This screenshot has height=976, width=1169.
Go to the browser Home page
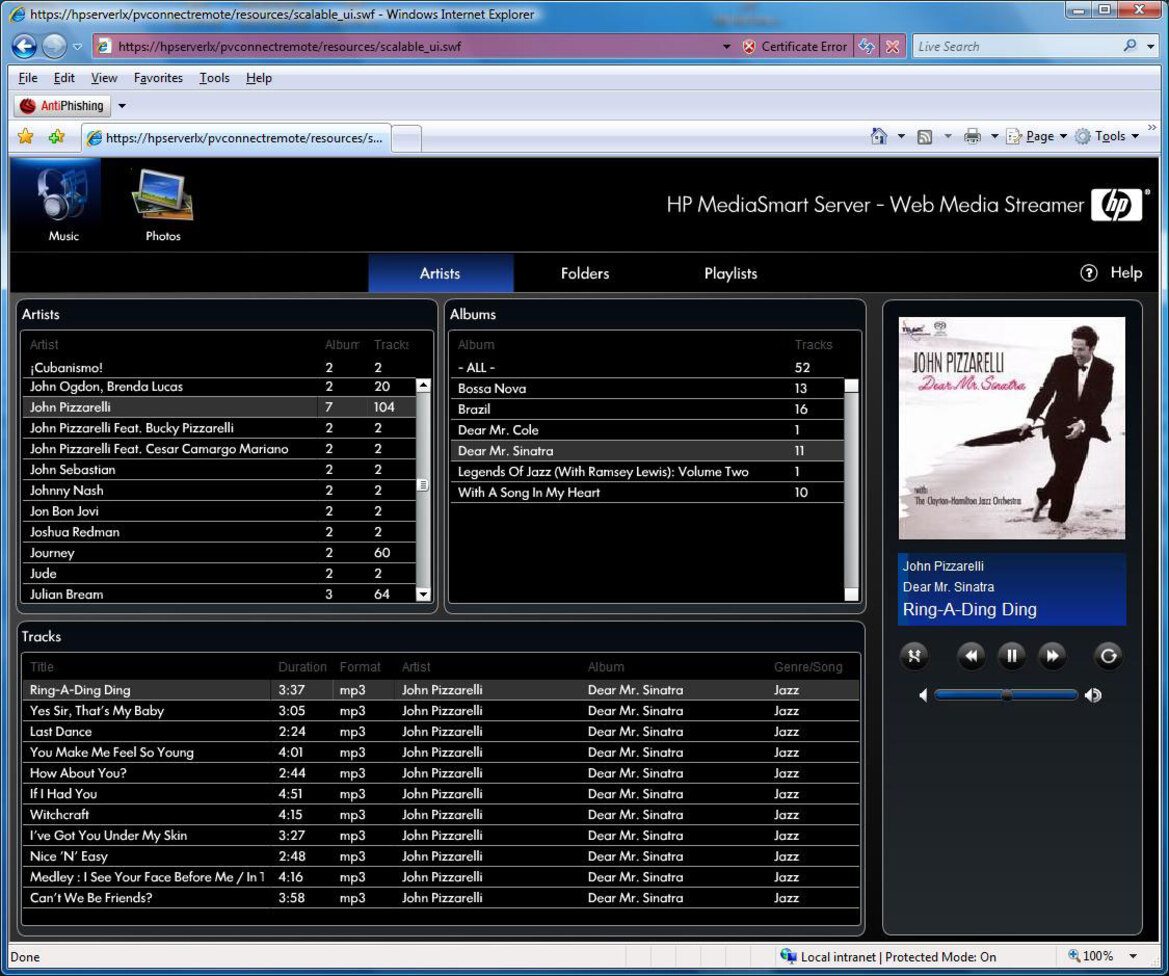tap(879, 136)
